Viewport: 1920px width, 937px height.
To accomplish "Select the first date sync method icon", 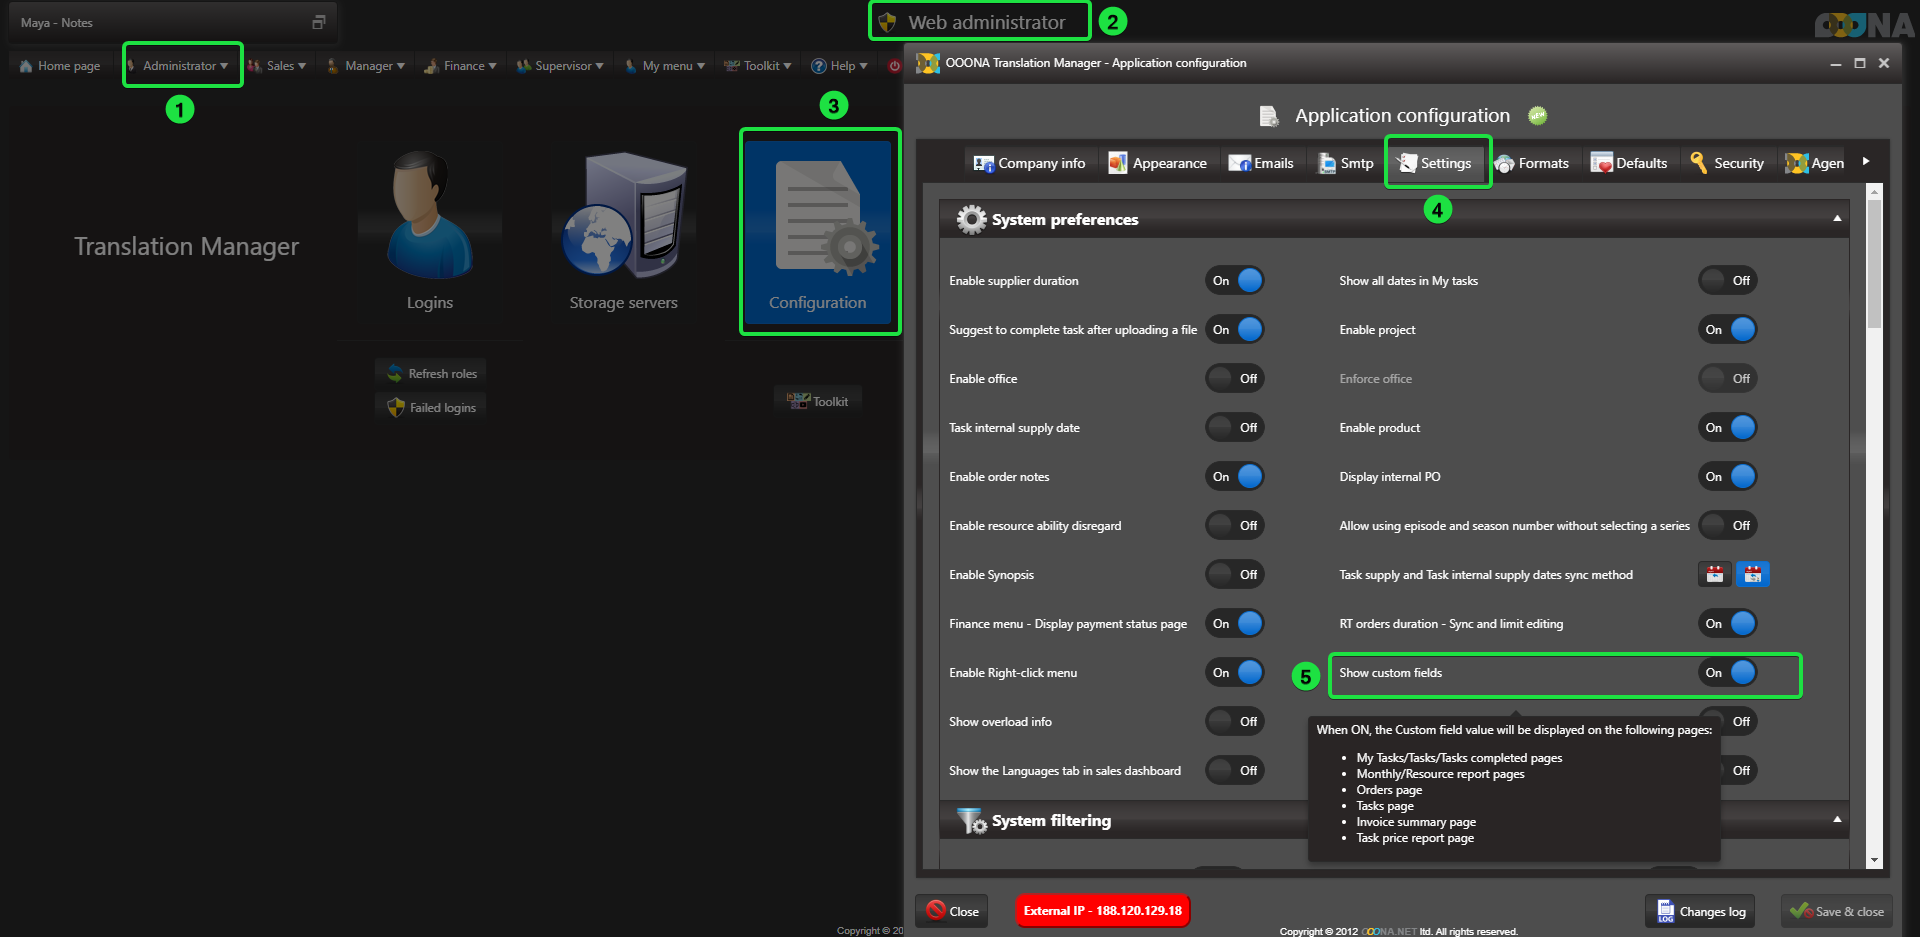I will pos(1715,574).
